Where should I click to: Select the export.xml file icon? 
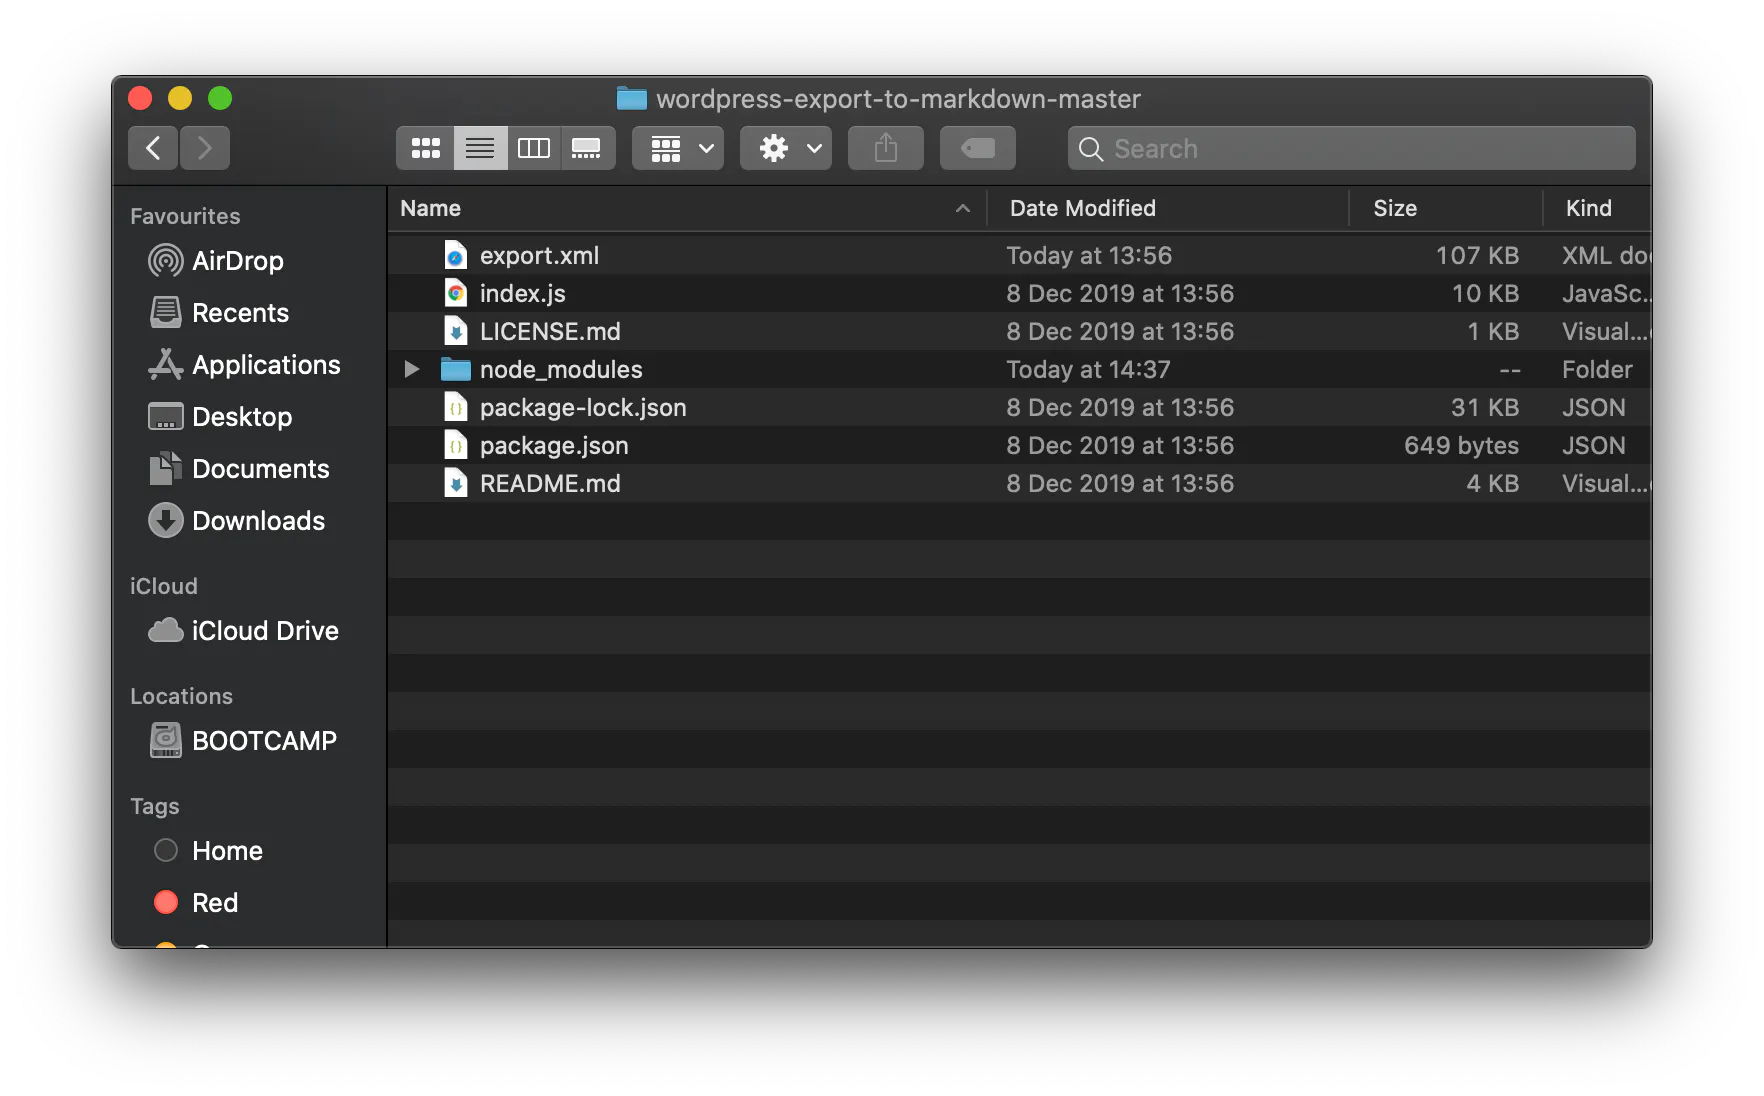point(456,255)
